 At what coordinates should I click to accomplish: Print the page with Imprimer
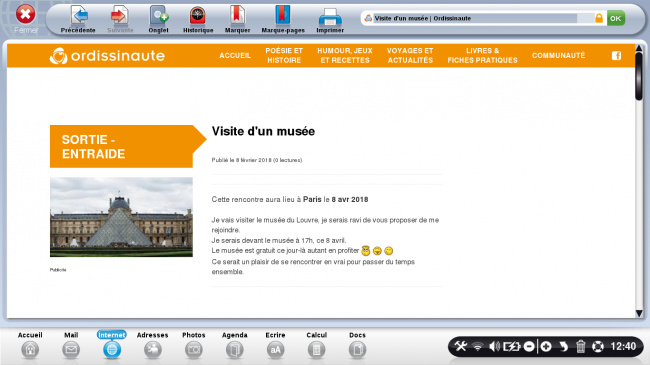pyautogui.click(x=330, y=19)
